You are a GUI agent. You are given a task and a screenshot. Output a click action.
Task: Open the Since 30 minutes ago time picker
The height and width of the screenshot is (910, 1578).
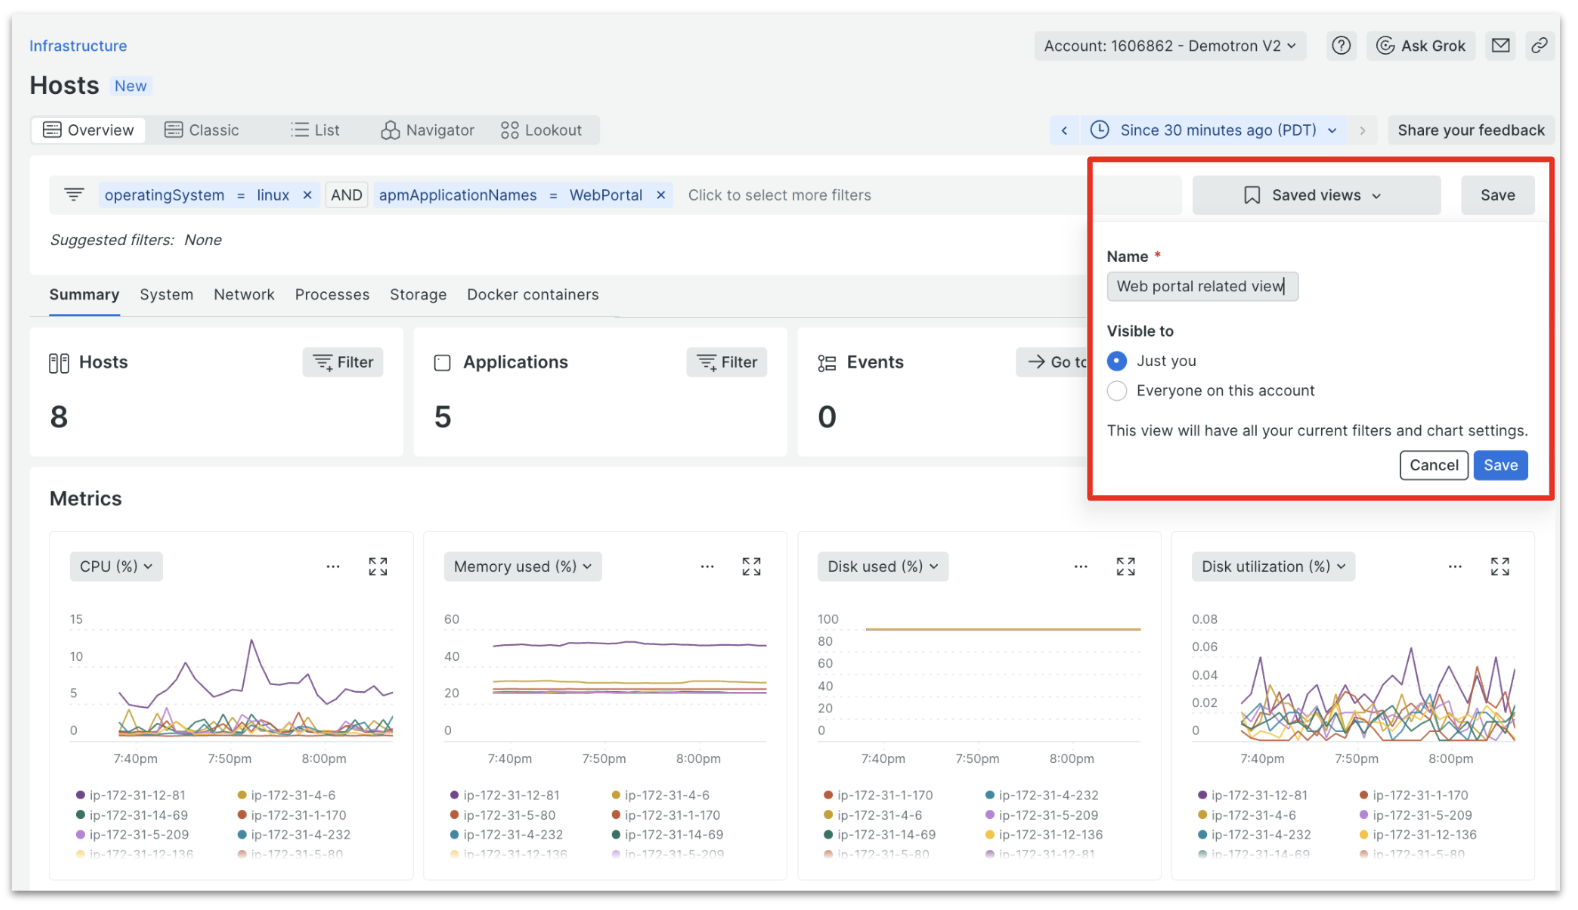(x=1213, y=131)
